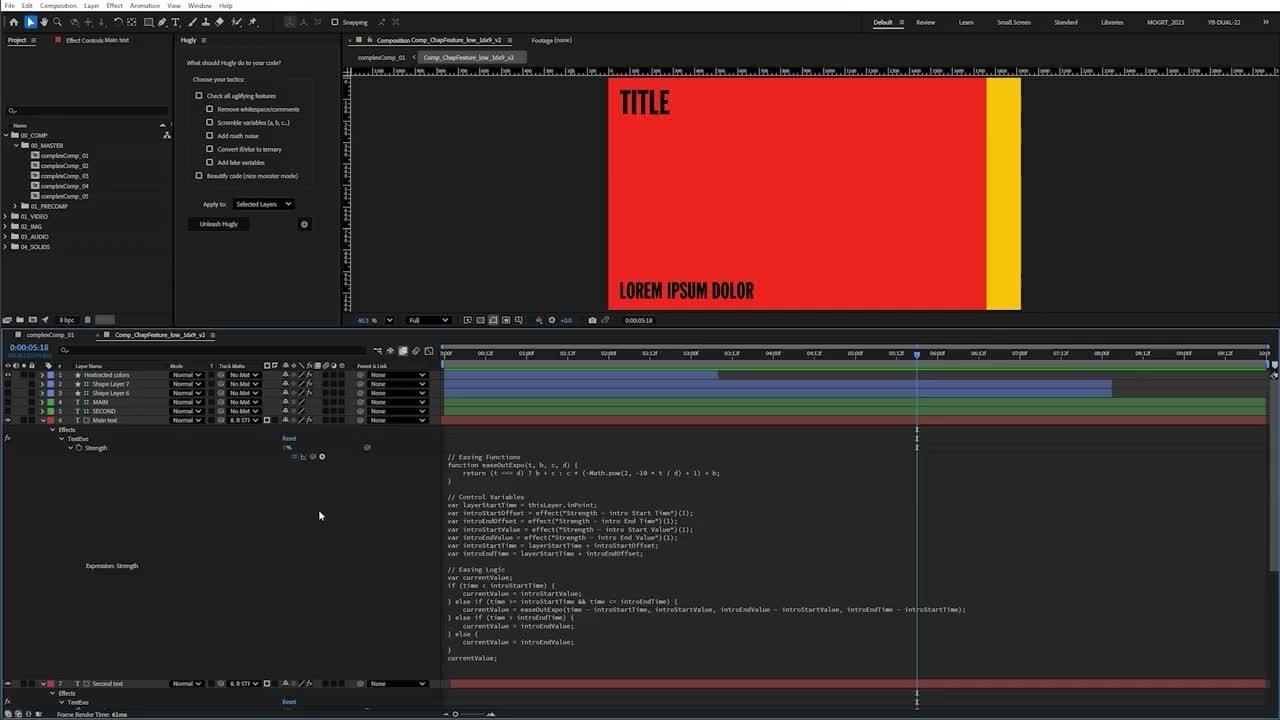Click the TextEvo Strength value slider
The height and width of the screenshot is (720, 1280).
coord(288,448)
